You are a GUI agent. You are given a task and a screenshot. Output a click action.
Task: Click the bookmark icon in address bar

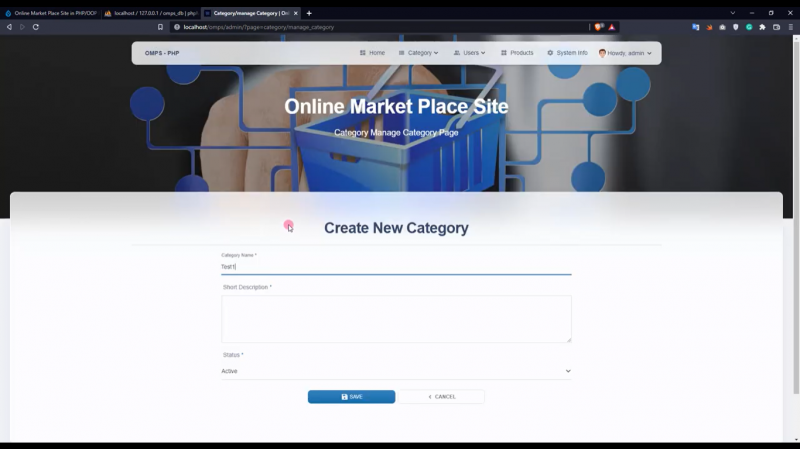[x=160, y=27]
